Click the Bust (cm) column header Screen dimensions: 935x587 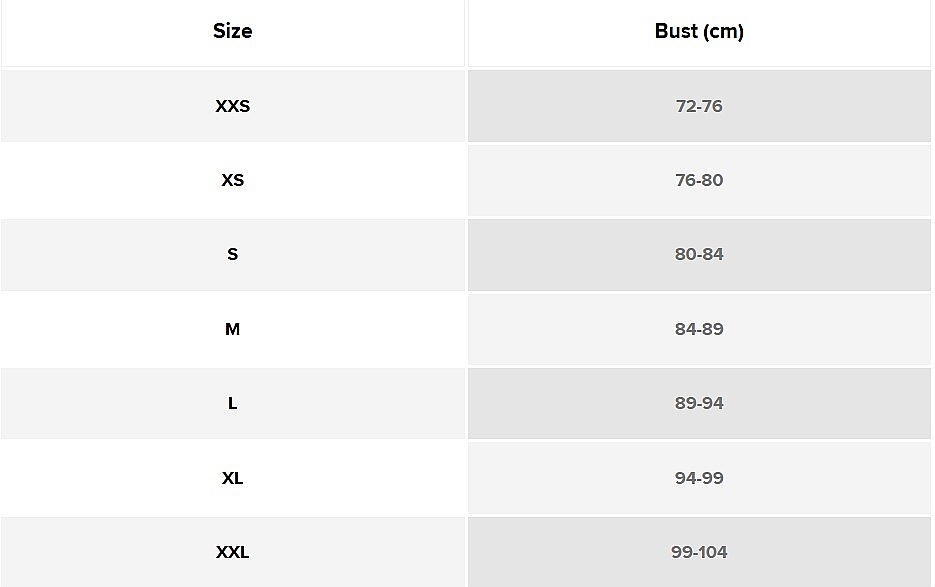(699, 31)
